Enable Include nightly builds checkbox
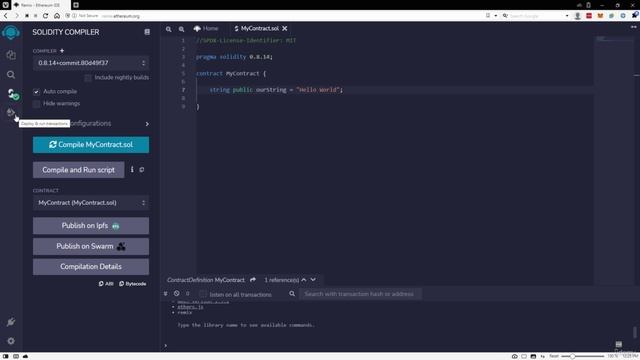Image resolution: width=640 pixels, height=360 pixels. tap(88, 78)
